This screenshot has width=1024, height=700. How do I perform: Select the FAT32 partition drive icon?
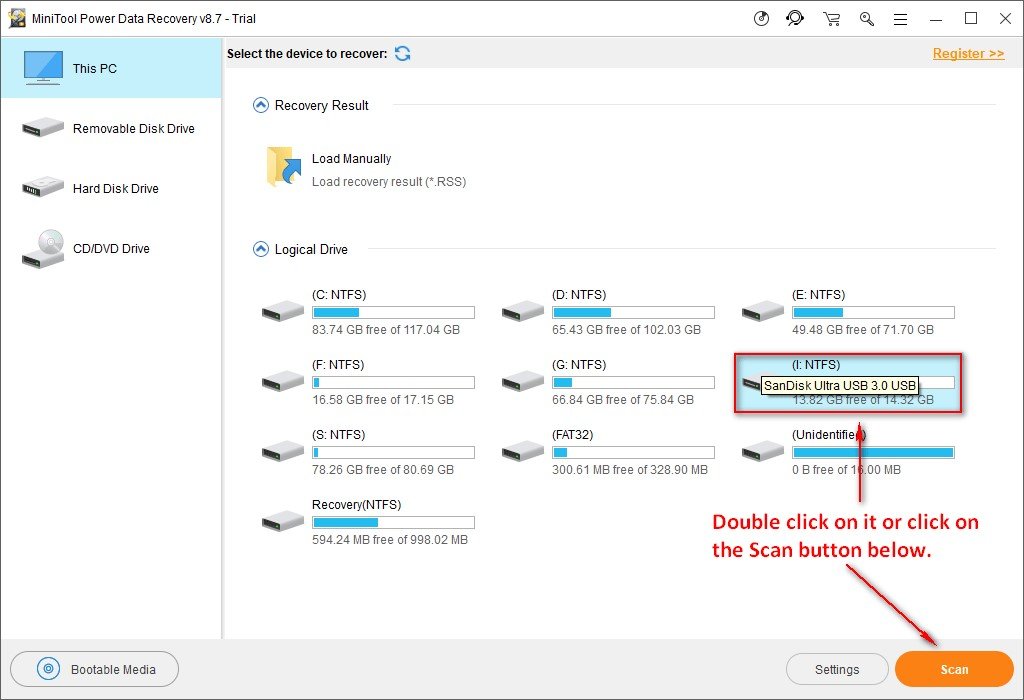click(x=522, y=451)
